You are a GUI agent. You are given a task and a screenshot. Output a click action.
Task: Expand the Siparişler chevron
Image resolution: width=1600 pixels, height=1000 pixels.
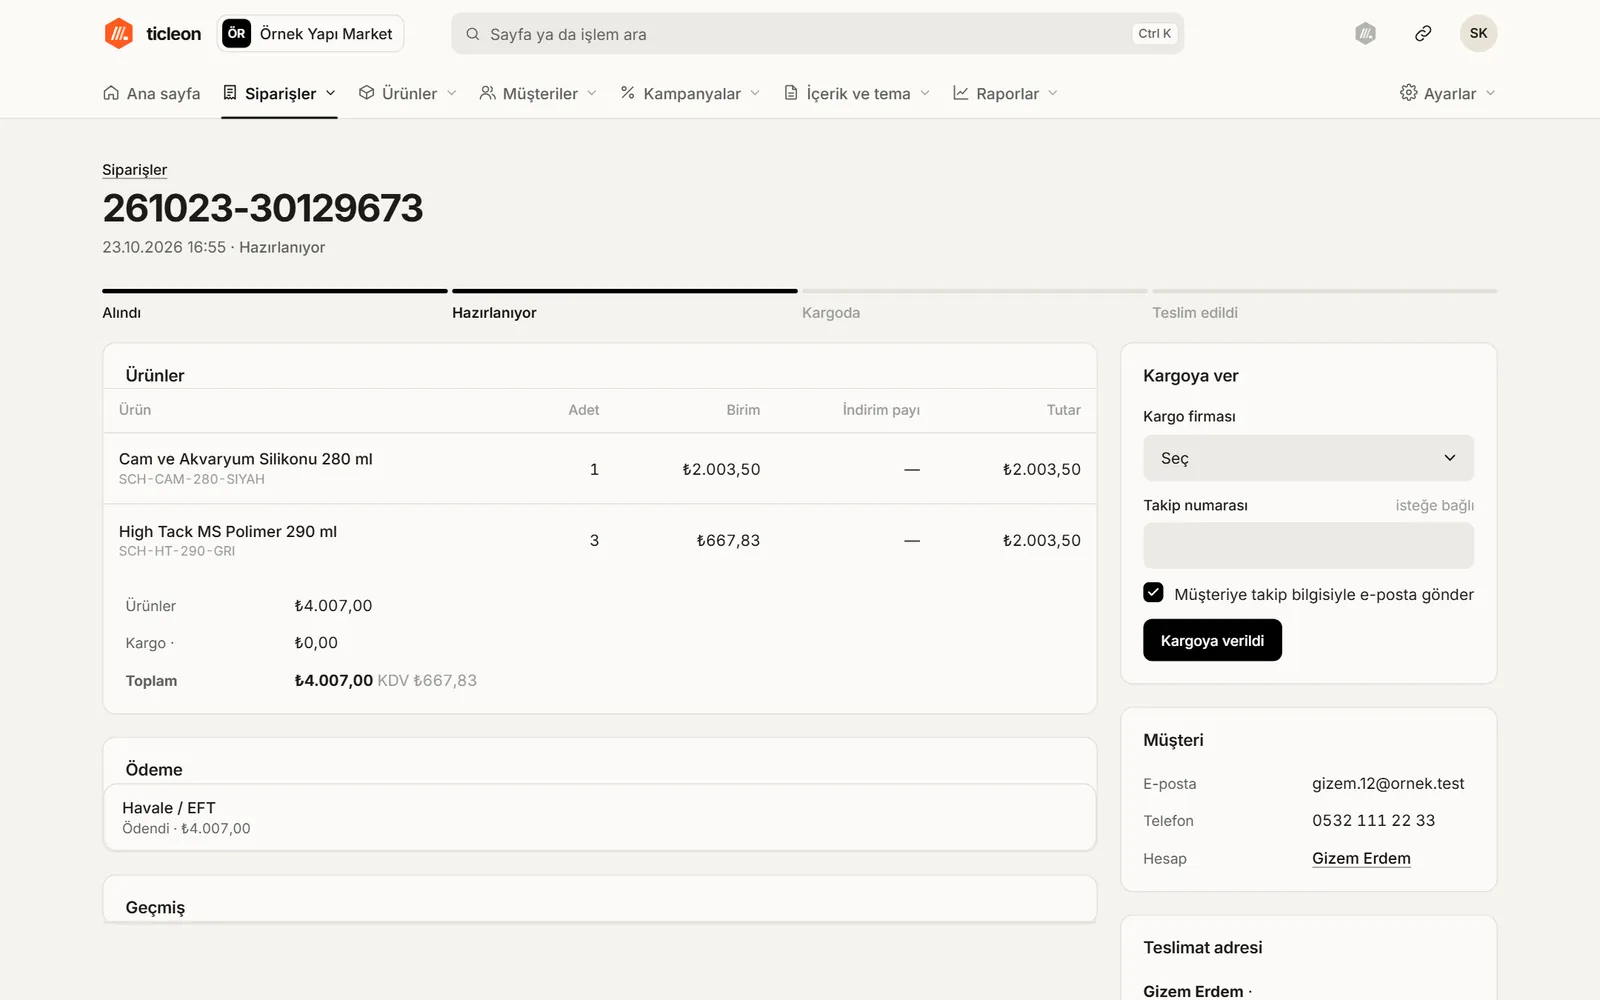[x=331, y=93]
